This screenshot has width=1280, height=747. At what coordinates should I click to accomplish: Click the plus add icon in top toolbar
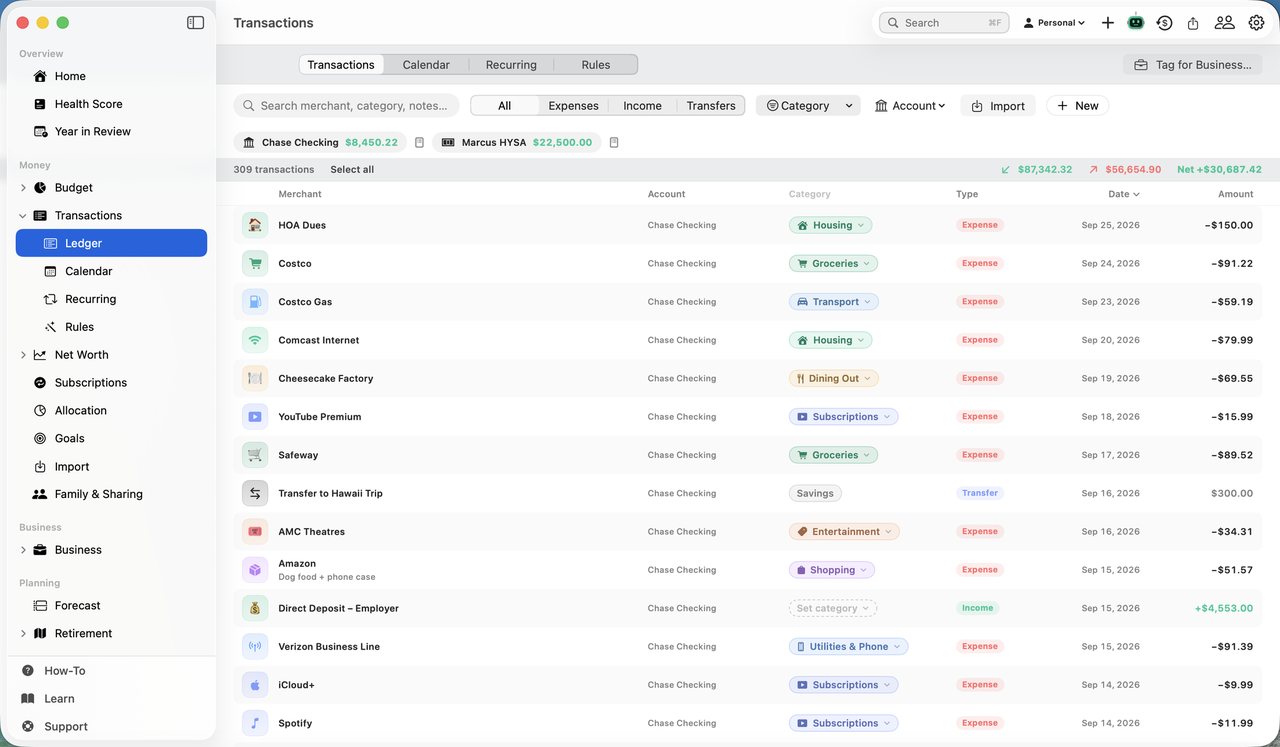point(1108,22)
